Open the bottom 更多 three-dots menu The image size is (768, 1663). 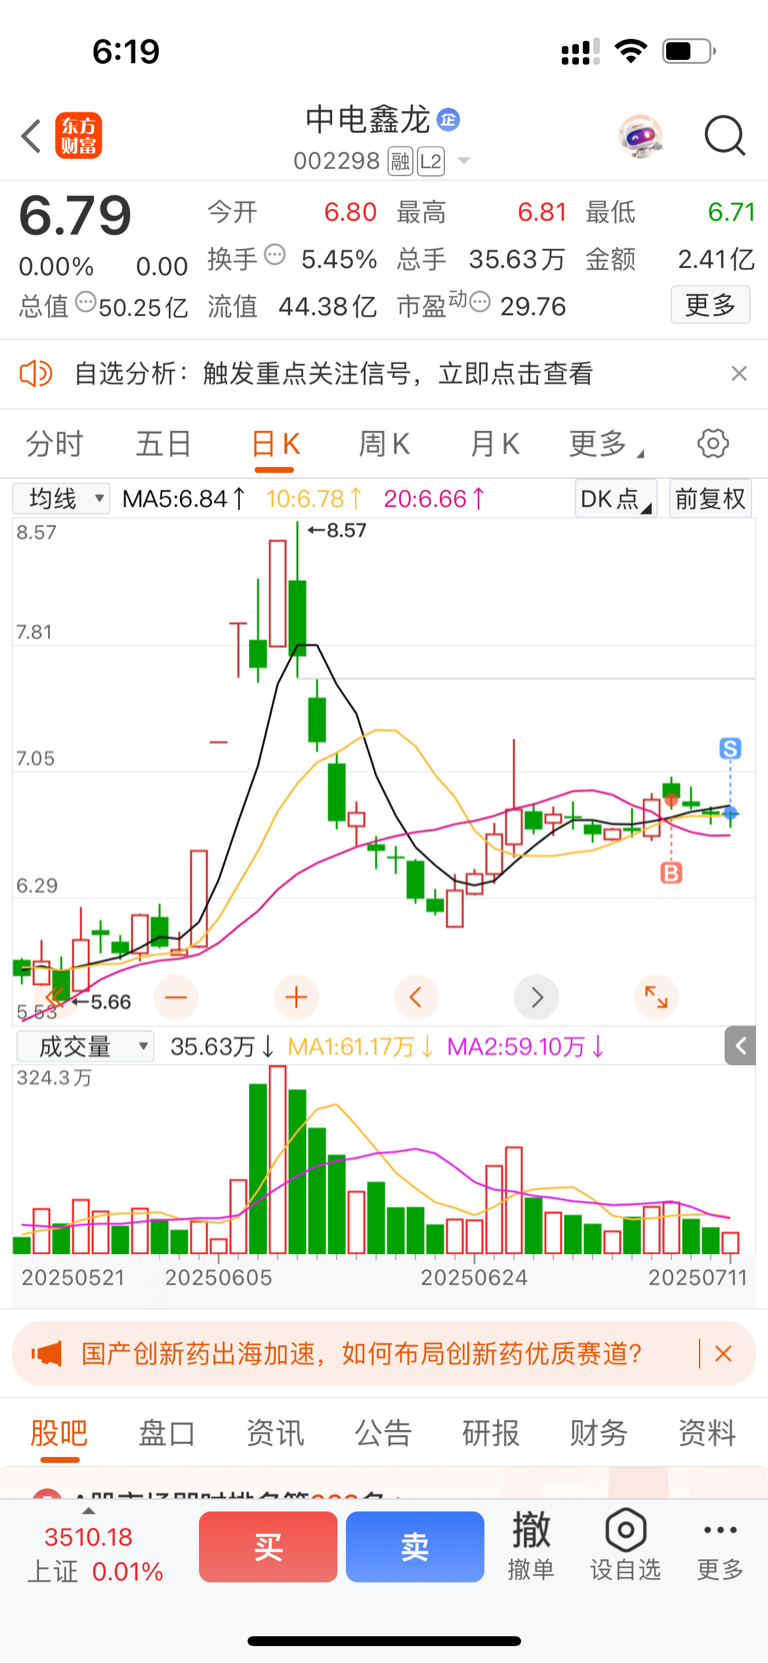tap(720, 1546)
